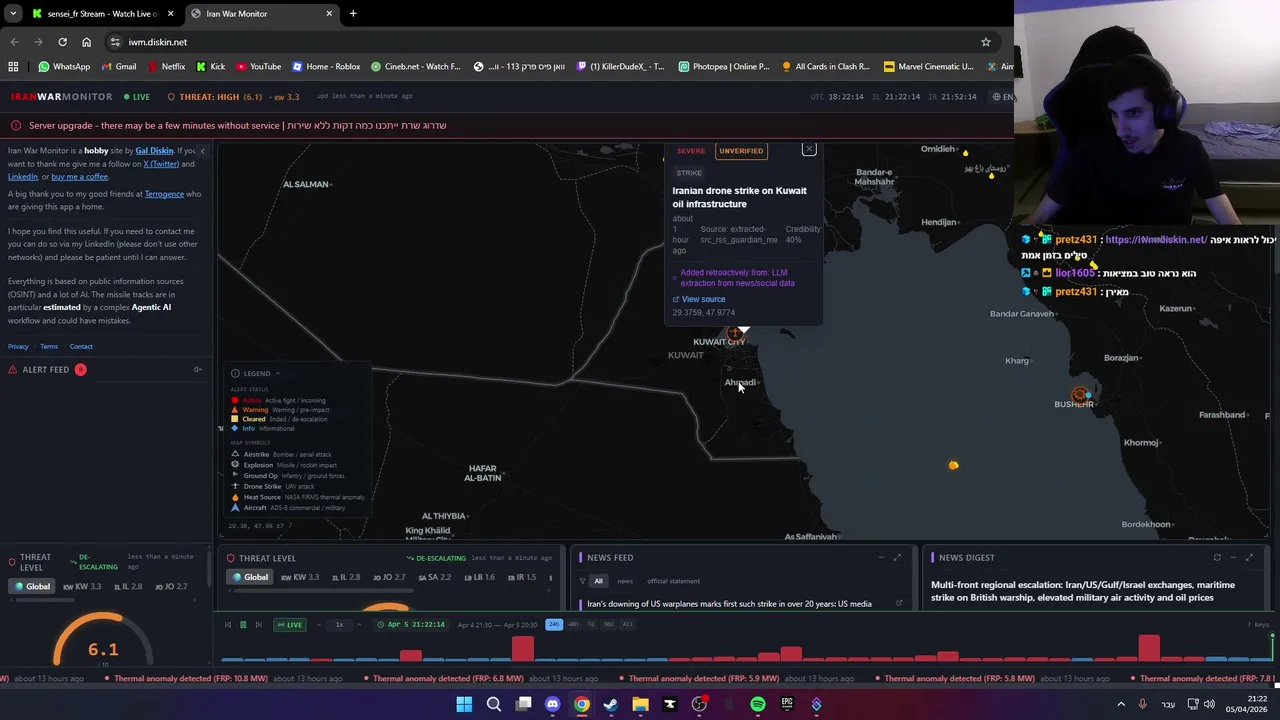Filter news feed to news only
The width and height of the screenshot is (1280, 720).
pyautogui.click(x=624, y=581)
